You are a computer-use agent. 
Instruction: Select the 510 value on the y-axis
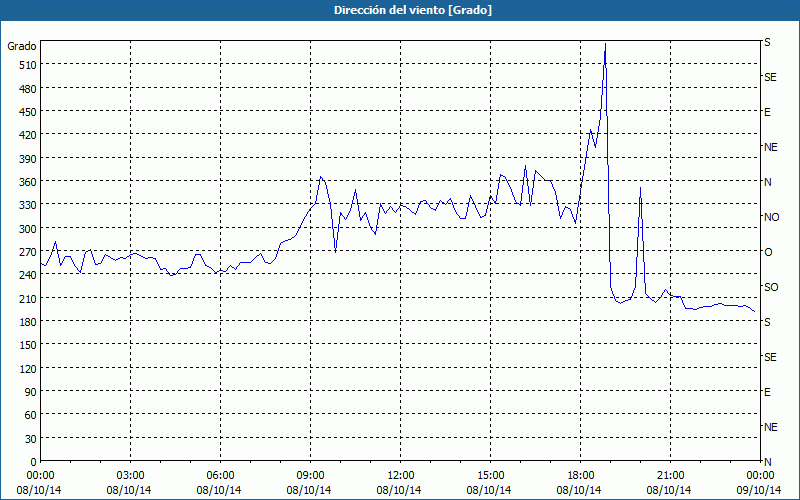pos(29,65)
